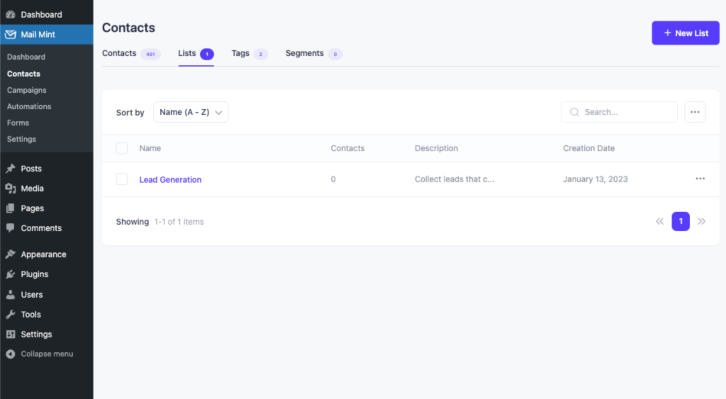Click in the Search lists input field

click(619, 112)
